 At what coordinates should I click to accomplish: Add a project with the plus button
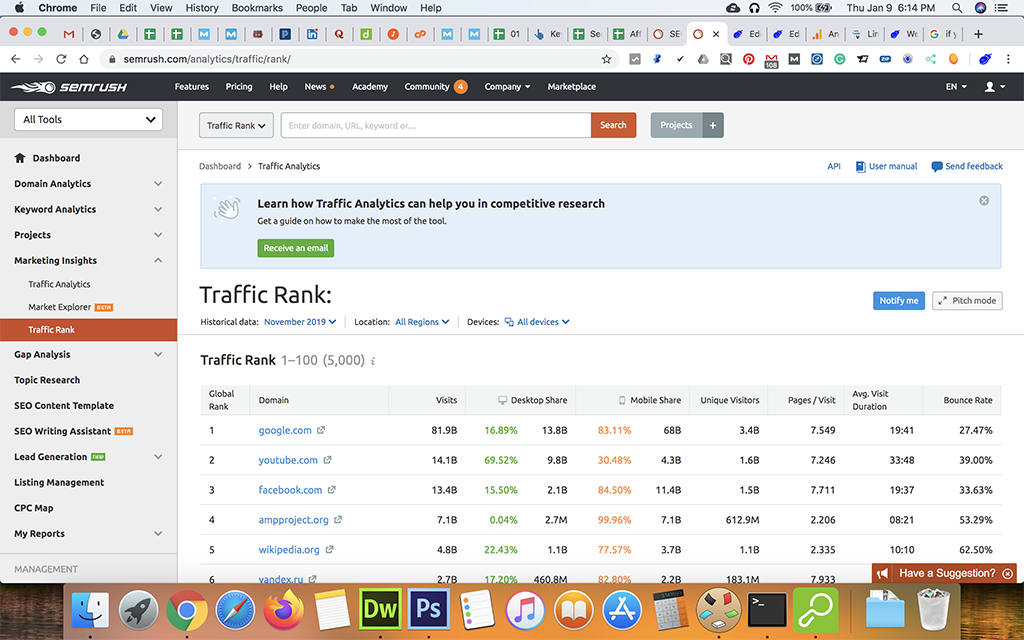point(712,125)
